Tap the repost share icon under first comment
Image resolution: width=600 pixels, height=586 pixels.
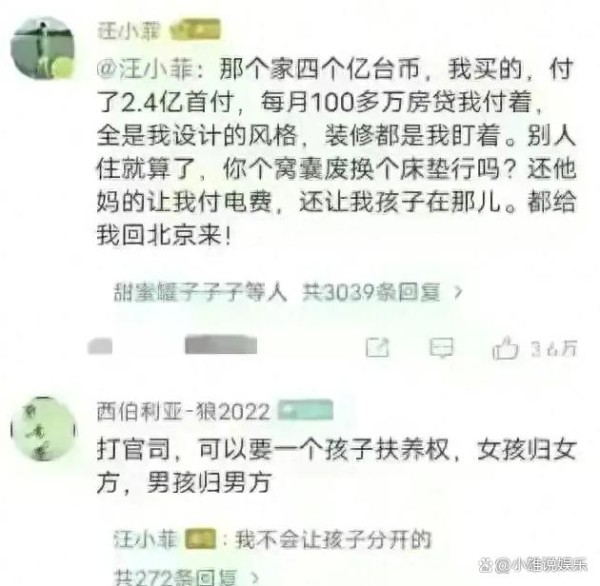[377, 348]
